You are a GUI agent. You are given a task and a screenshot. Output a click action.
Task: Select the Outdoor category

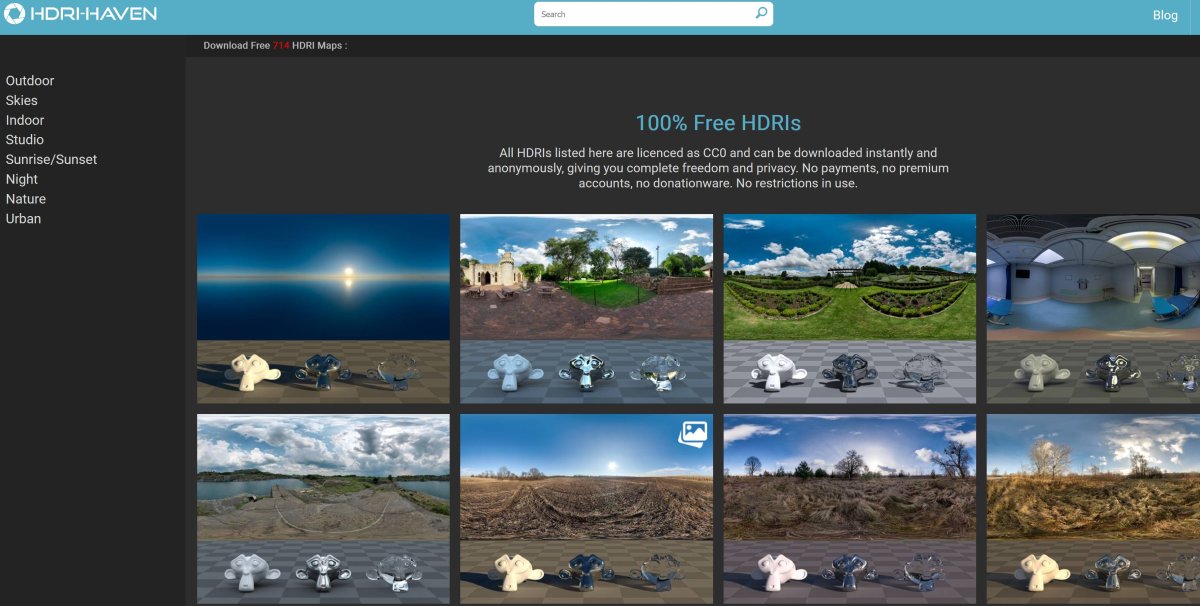point(30,81)
